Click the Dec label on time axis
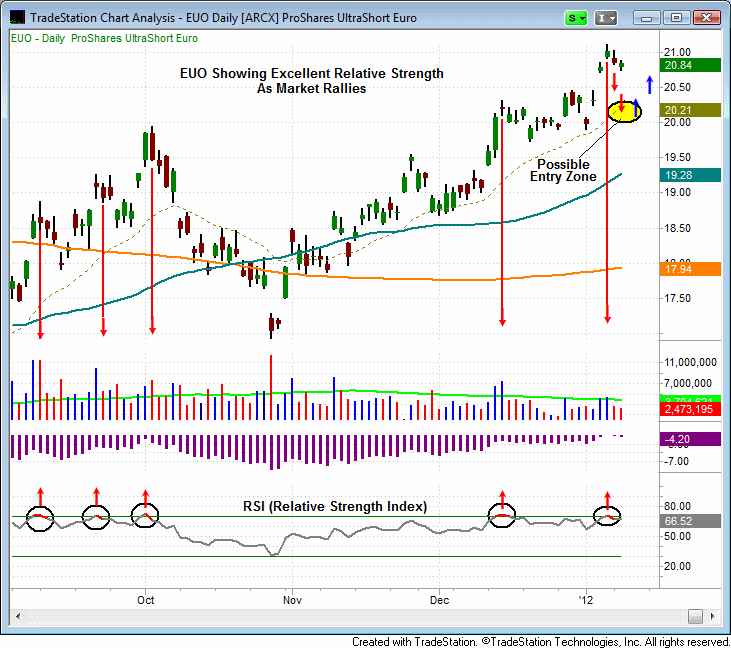Viewport: 731px width, 648px height. click(439, 600)
